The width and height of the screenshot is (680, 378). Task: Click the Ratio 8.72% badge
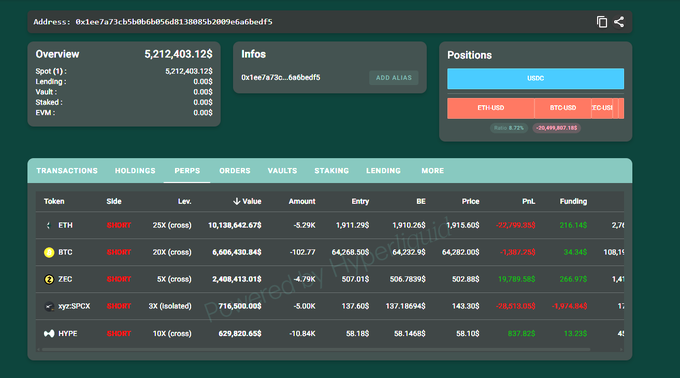click(509, 128)
